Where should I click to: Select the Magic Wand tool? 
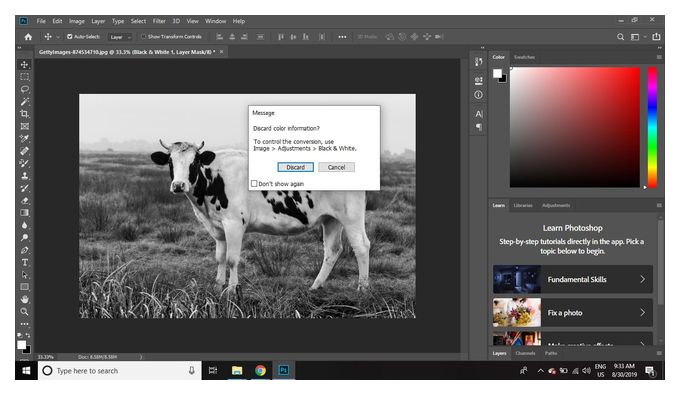(x=25, y=101)
